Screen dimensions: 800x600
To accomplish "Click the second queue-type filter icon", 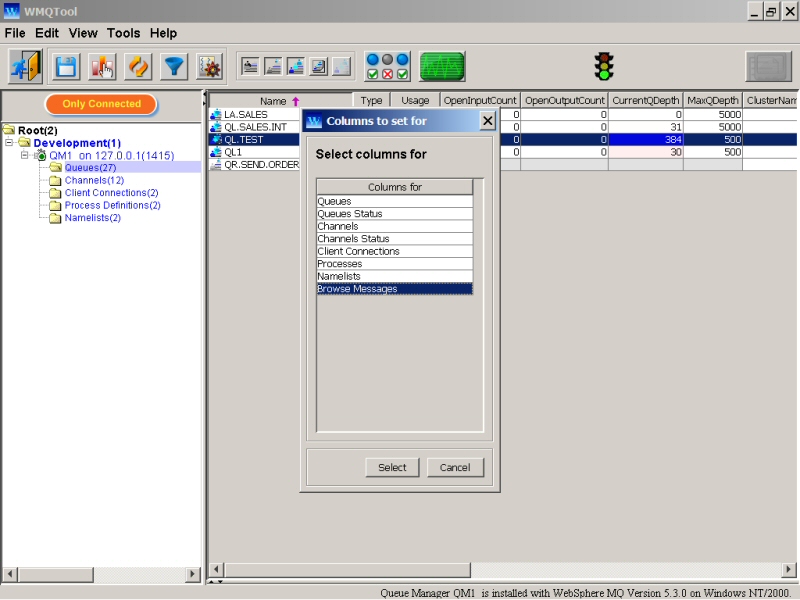I will pyautogui.click(x=273, y=66).
